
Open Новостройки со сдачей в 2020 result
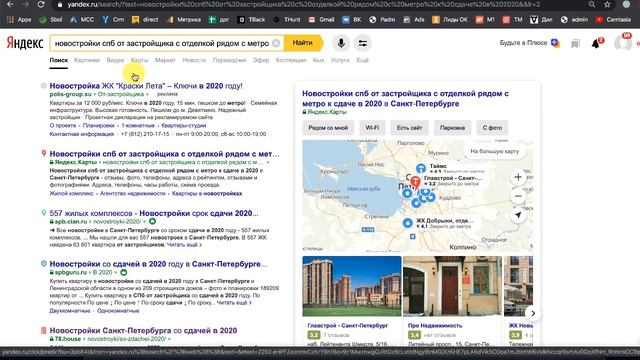(x=158, y=264)
